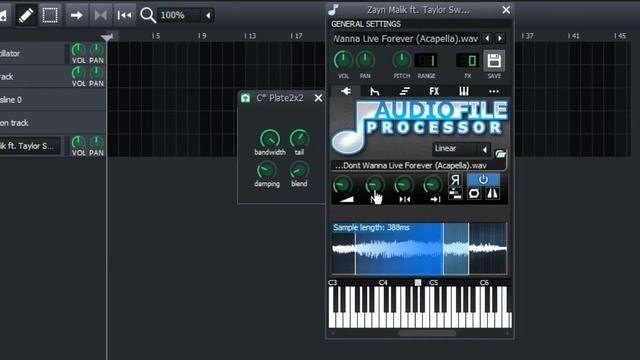Select previous preset with the left arrow
Screen dimensions: 640x360
click(x=487, y=38)
